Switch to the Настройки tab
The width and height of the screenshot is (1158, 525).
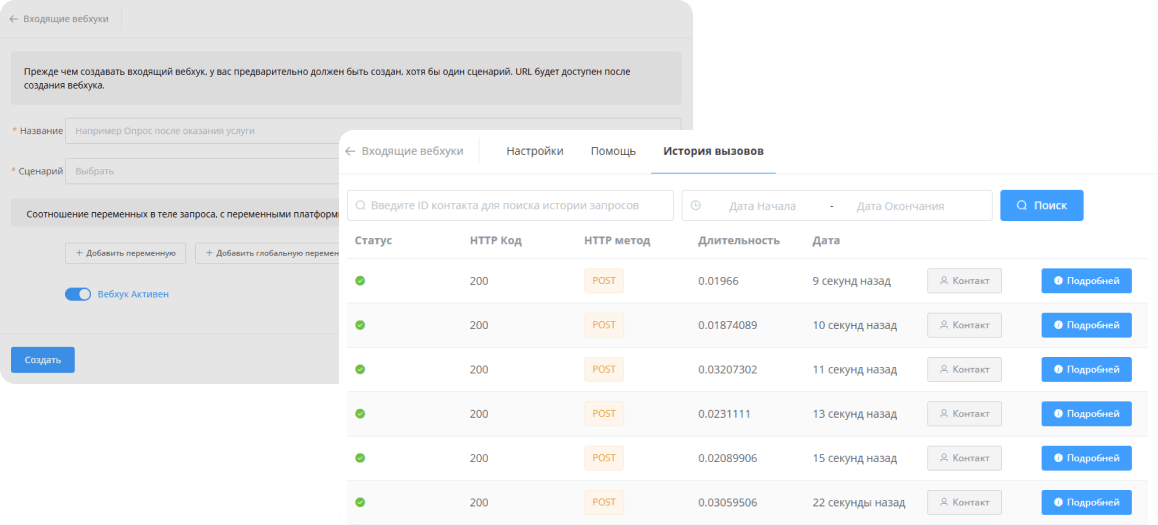click(x=534, y=151)
